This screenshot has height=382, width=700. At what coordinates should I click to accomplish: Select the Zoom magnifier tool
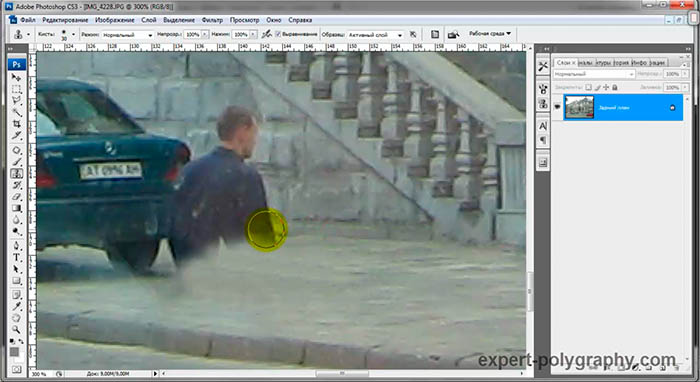click(17, 330)
